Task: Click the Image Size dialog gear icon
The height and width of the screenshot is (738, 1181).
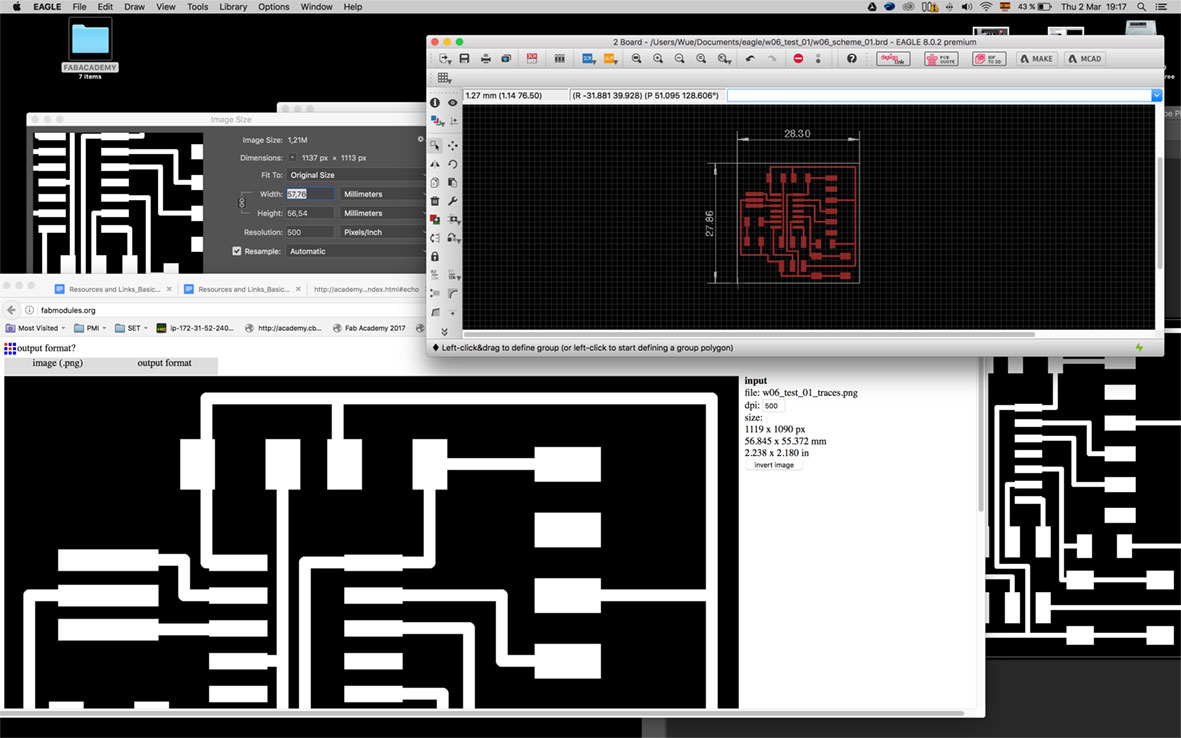Action: point(420,139)
